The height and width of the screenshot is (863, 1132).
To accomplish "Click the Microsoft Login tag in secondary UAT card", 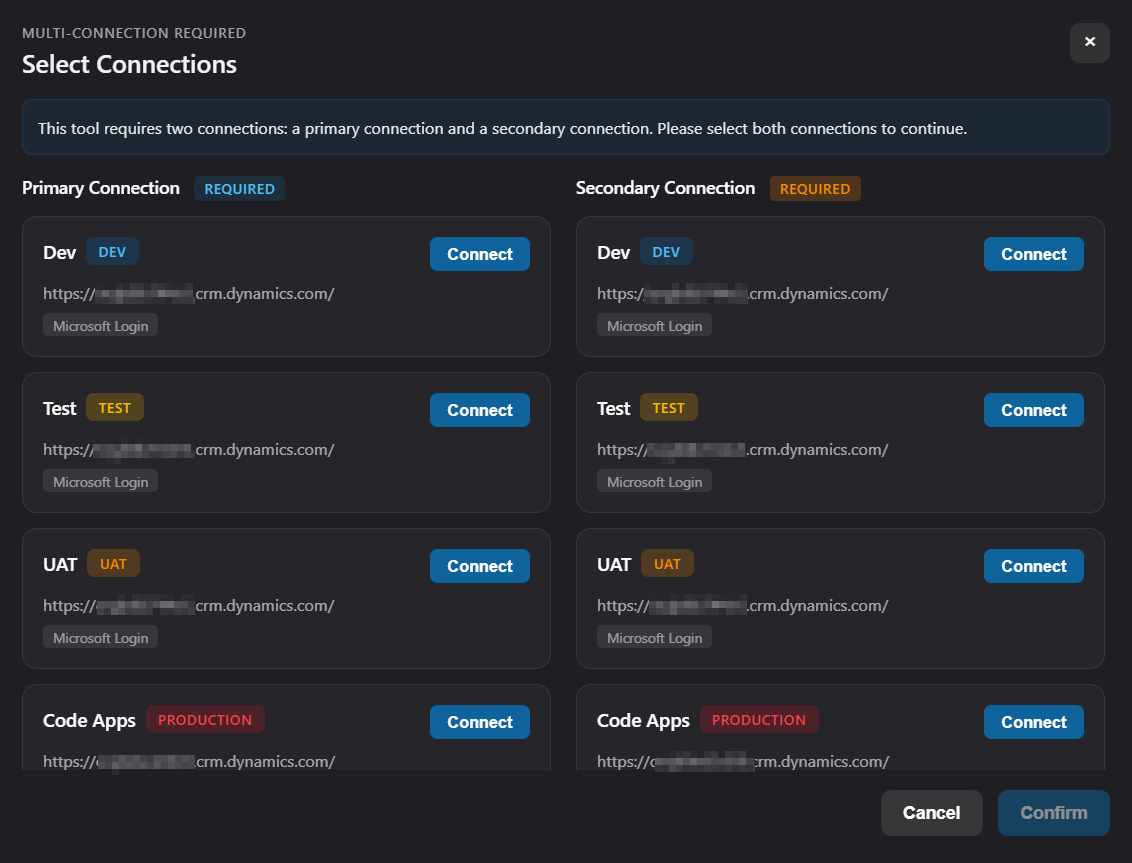I will click(654, 638).
